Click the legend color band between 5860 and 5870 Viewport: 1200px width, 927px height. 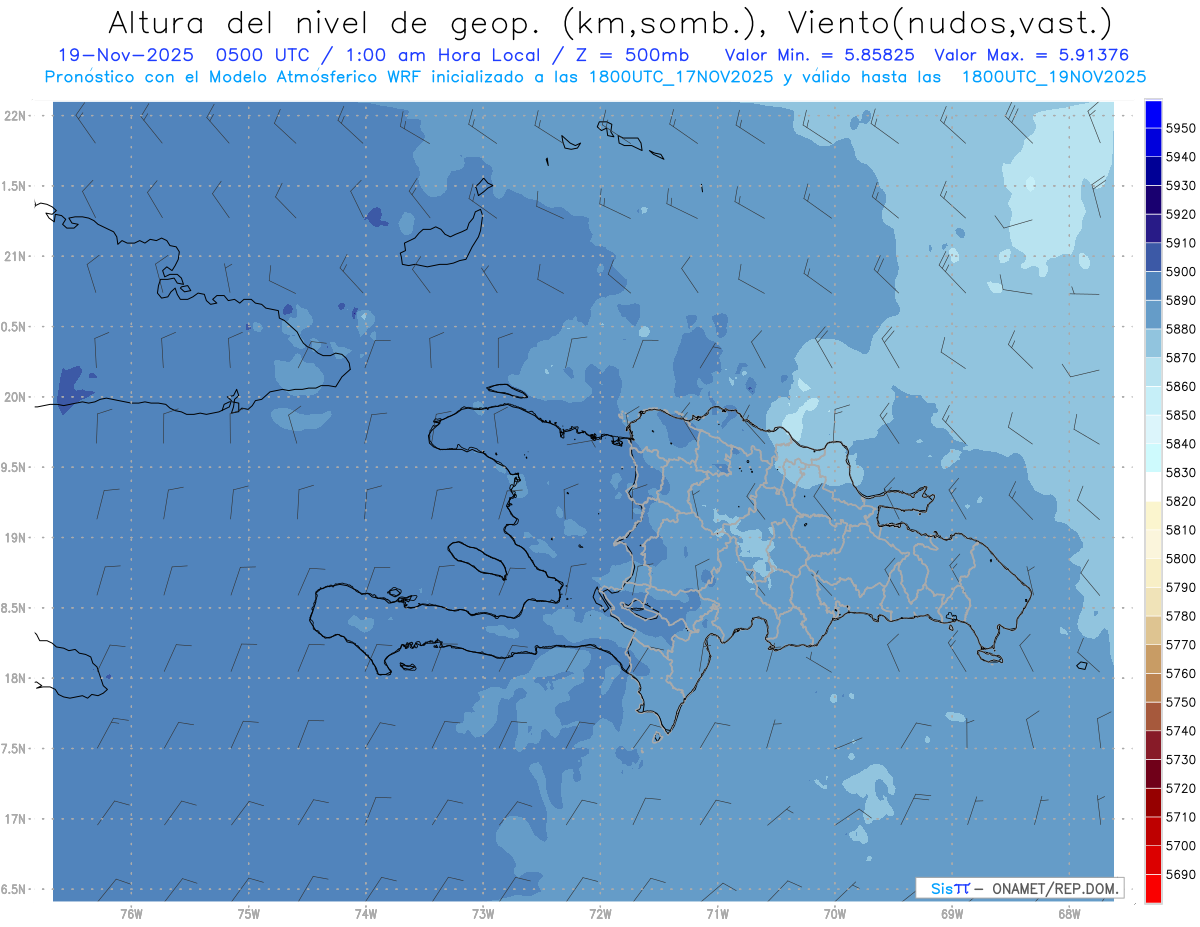point(1153,372)
